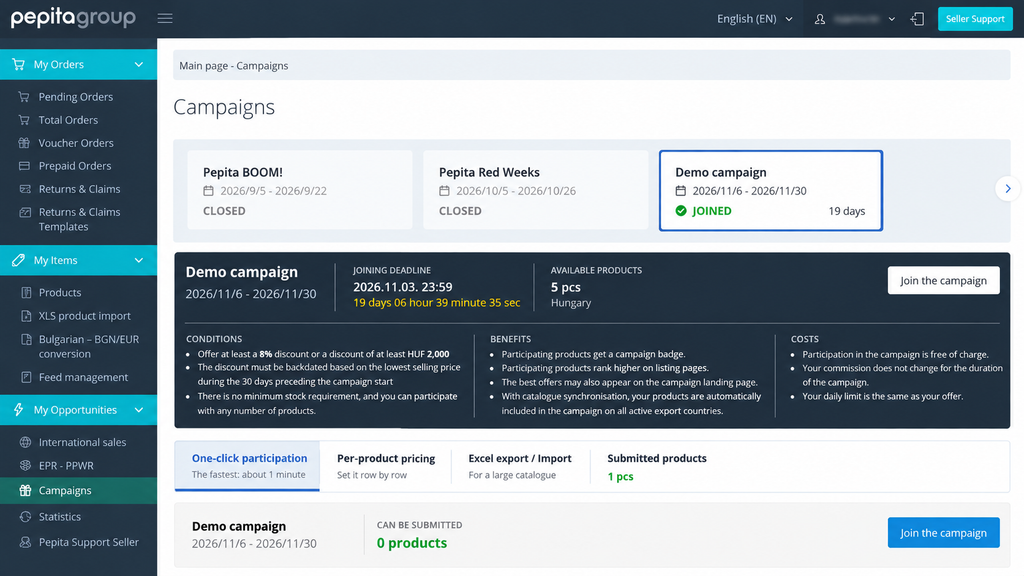The image size is (1024, 576).
Task: Click the user profile icon
Action: (820, 19)
